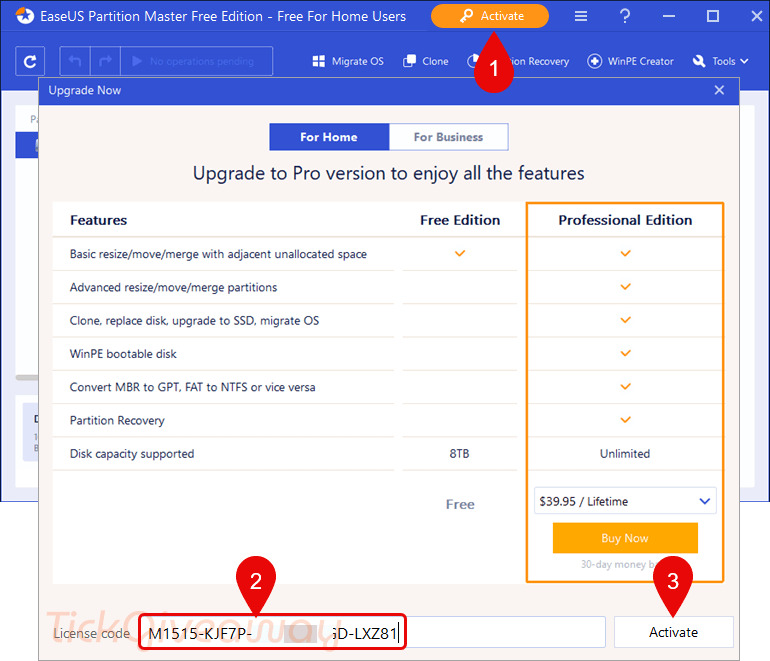Open the help question mark icon
Viewport: 770px width, 661px height.
(625, 16)
